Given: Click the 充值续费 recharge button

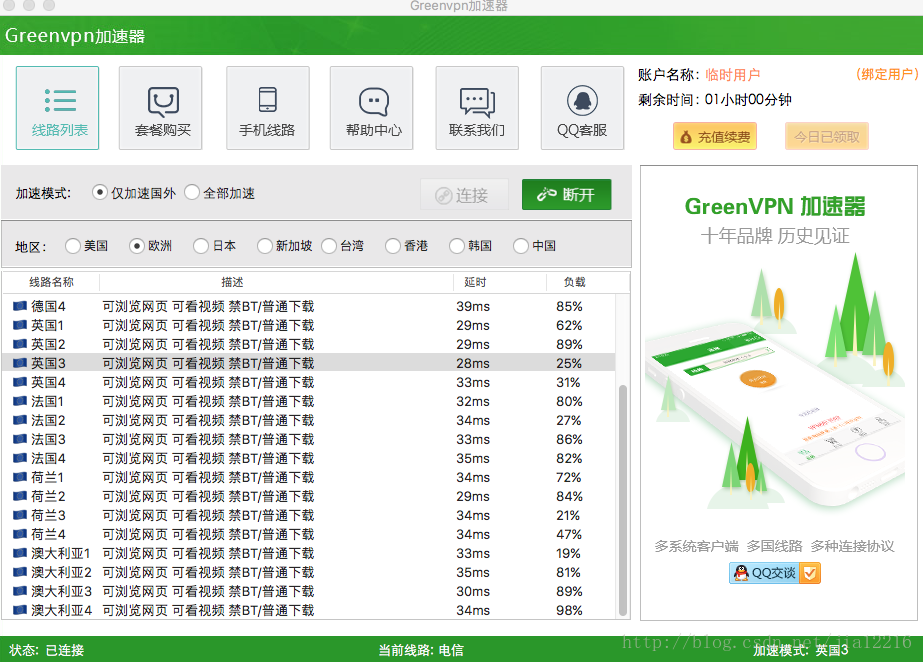Looking at the screenshot, I should click(x=715, y=137).
